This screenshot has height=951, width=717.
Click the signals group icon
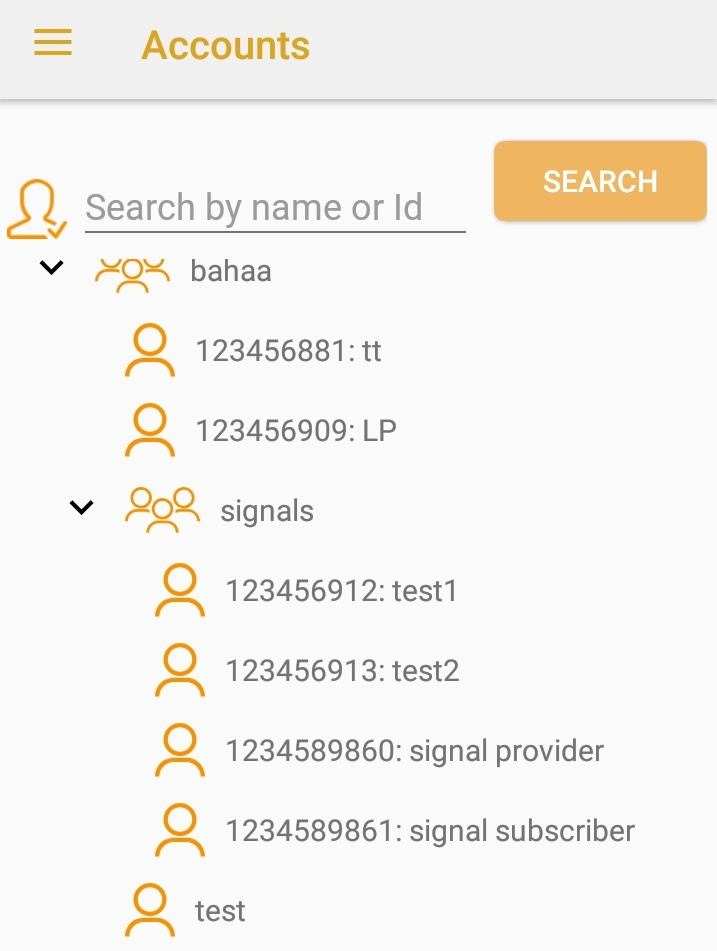click(161, 510)
